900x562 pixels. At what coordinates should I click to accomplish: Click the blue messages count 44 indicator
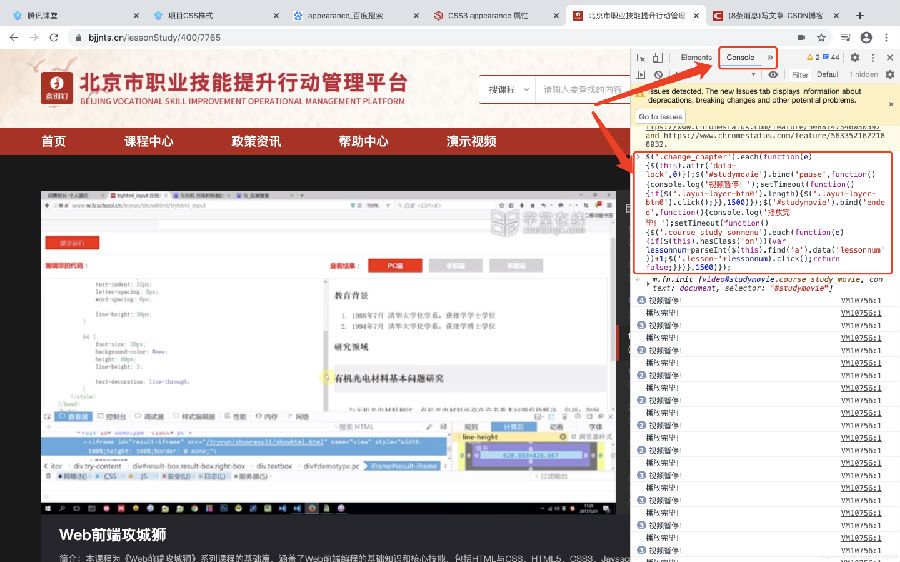click(831, 57)
